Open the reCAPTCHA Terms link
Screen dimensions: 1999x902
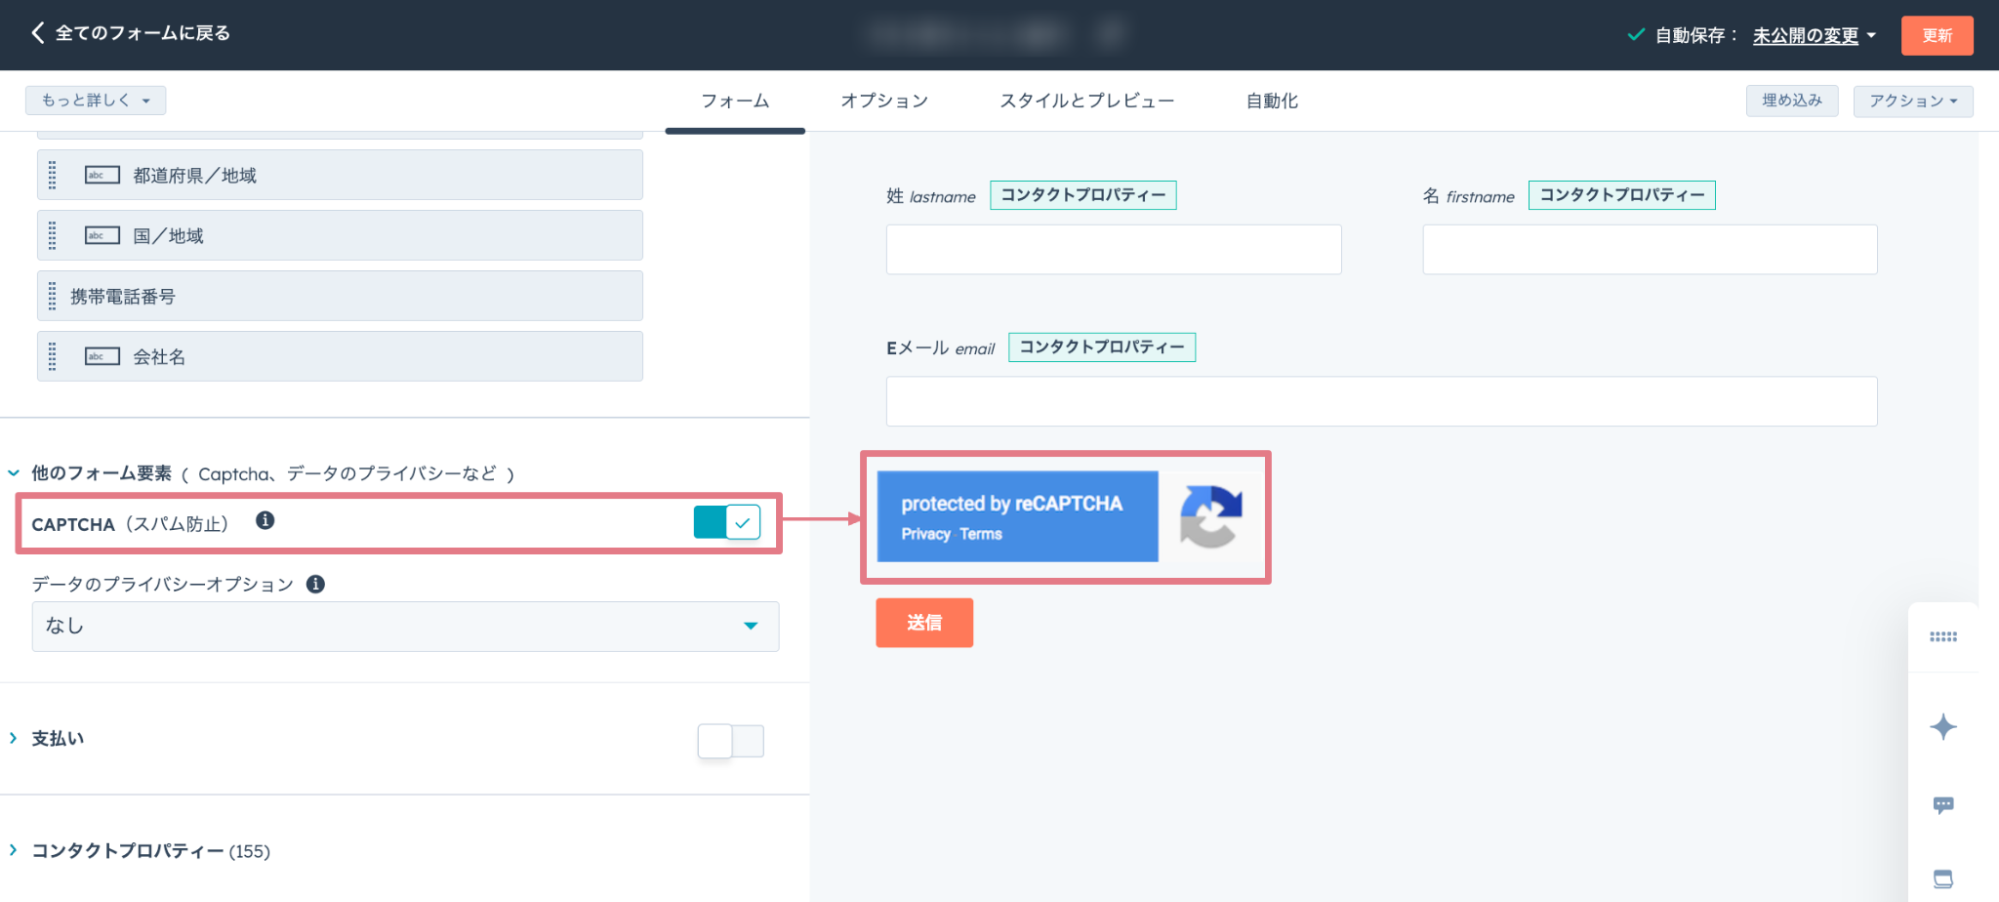[981, 534]
